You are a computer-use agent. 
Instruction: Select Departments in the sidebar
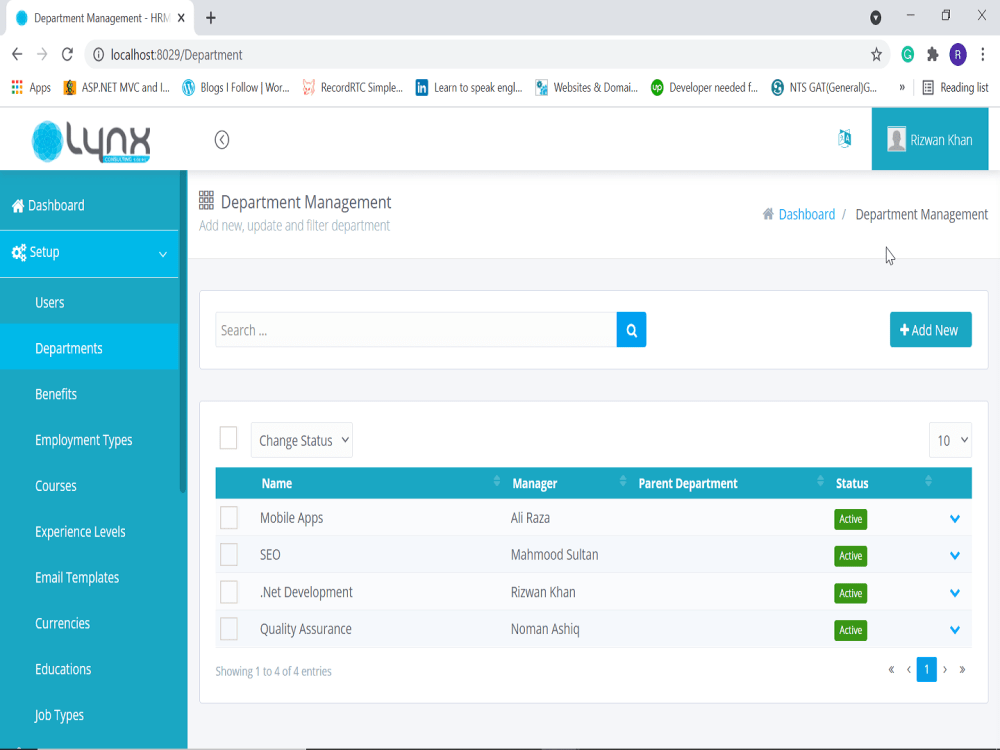pyautogui.click(x=89, y=348)
